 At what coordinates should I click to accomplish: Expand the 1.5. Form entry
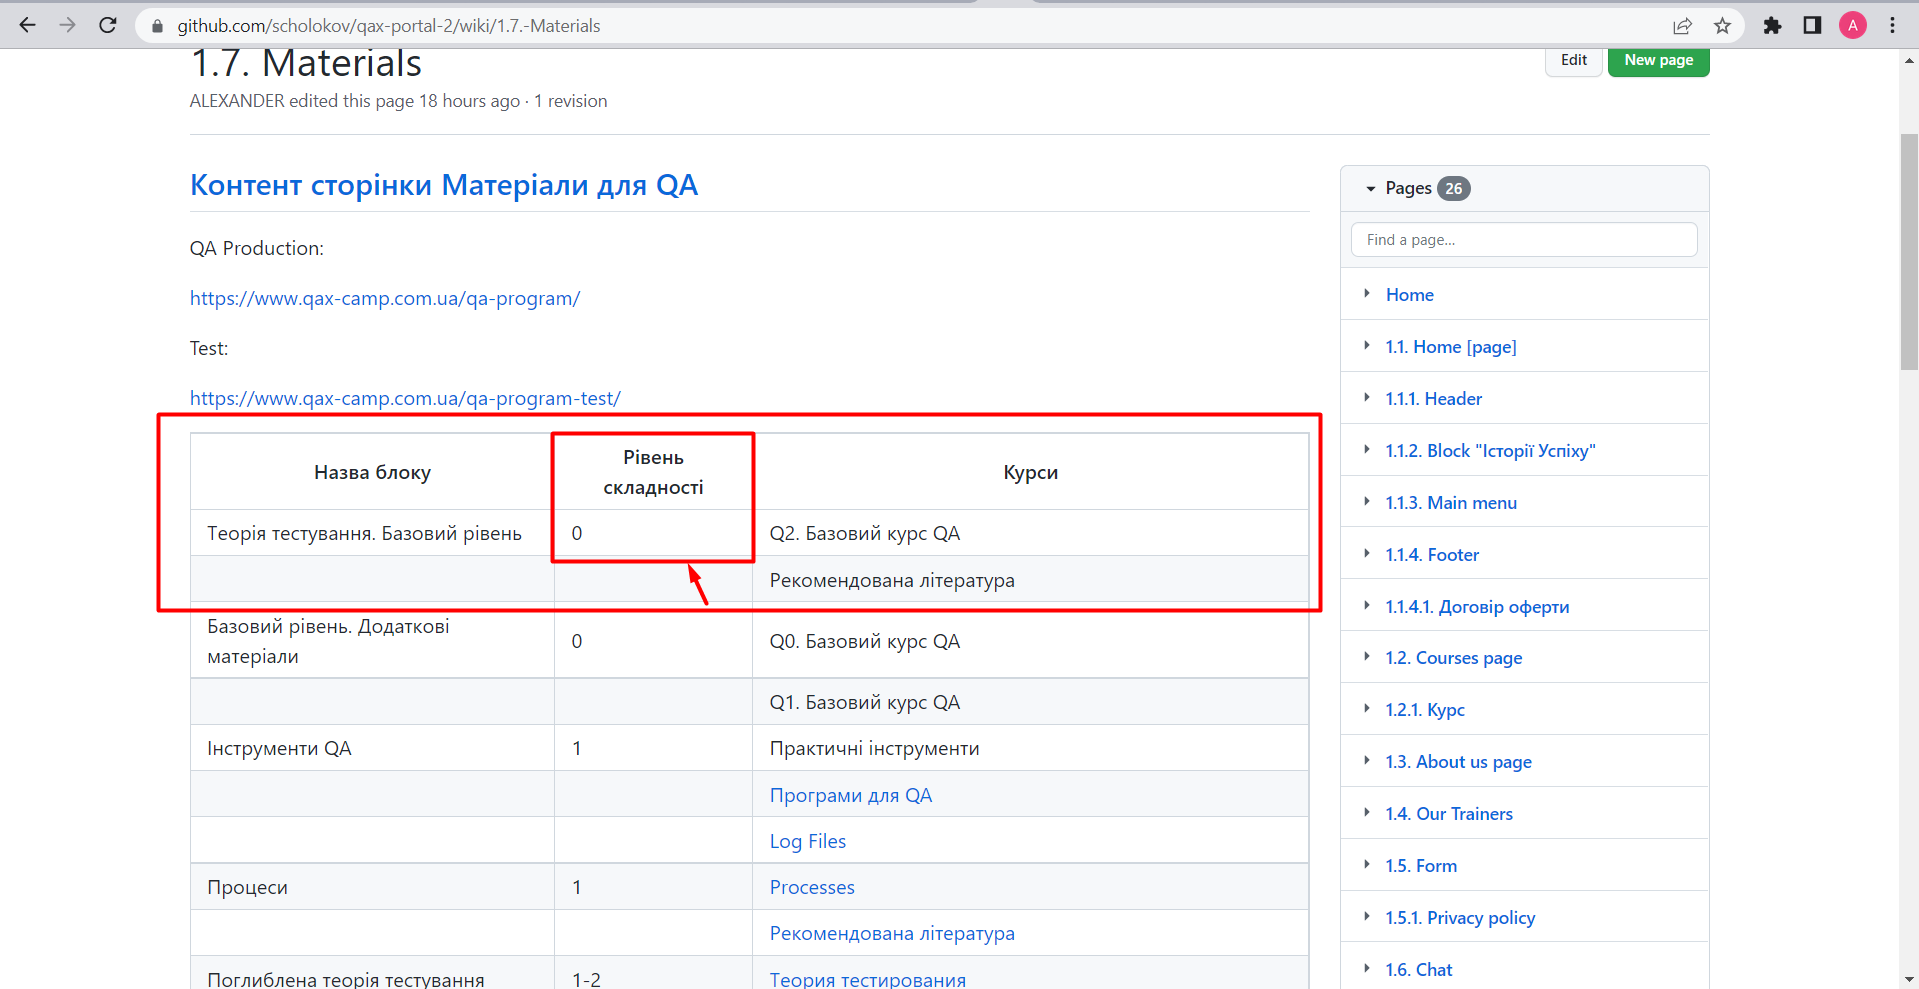click(1367, 865)
